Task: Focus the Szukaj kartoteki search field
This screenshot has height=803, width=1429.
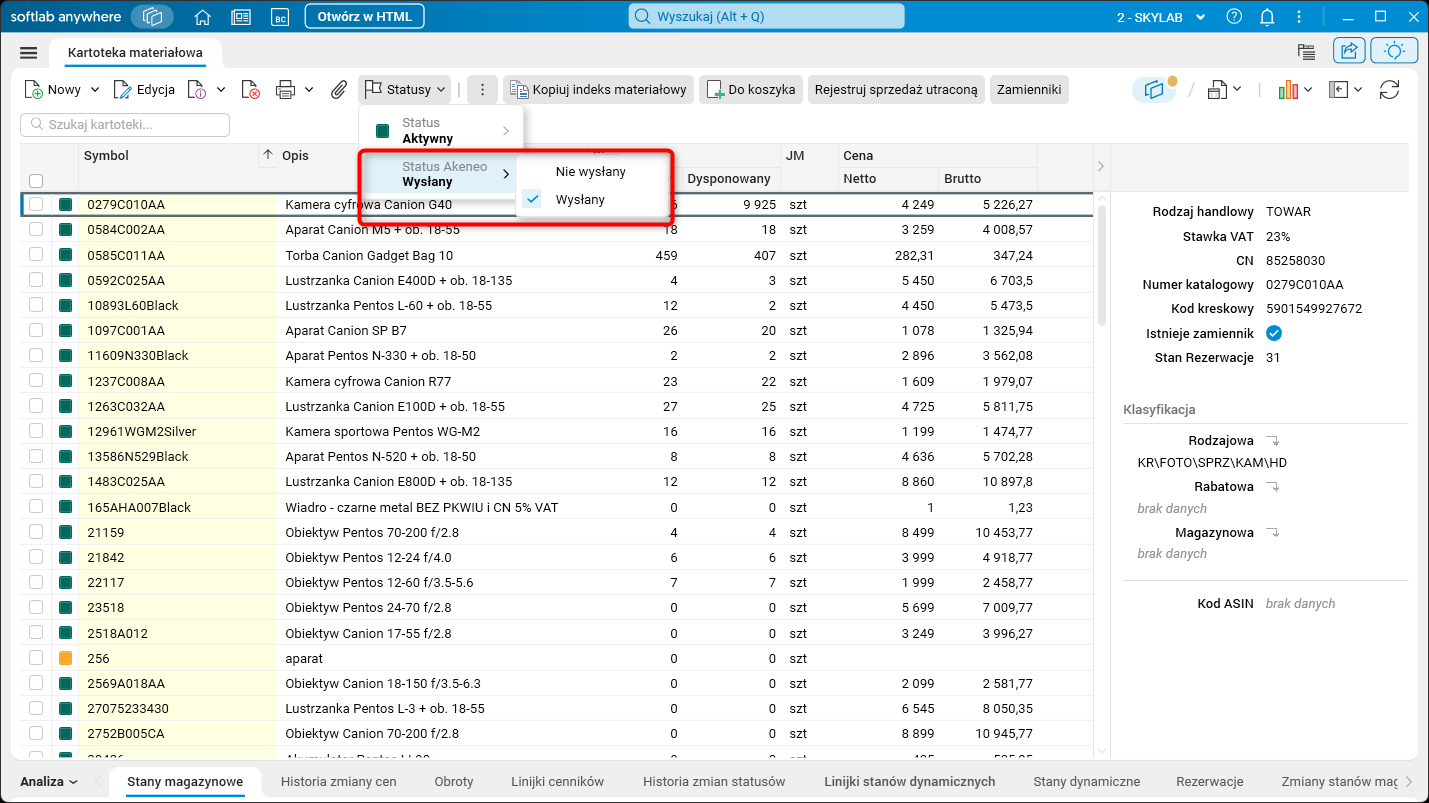Action: pyautogui.click(x=125, y=125)
